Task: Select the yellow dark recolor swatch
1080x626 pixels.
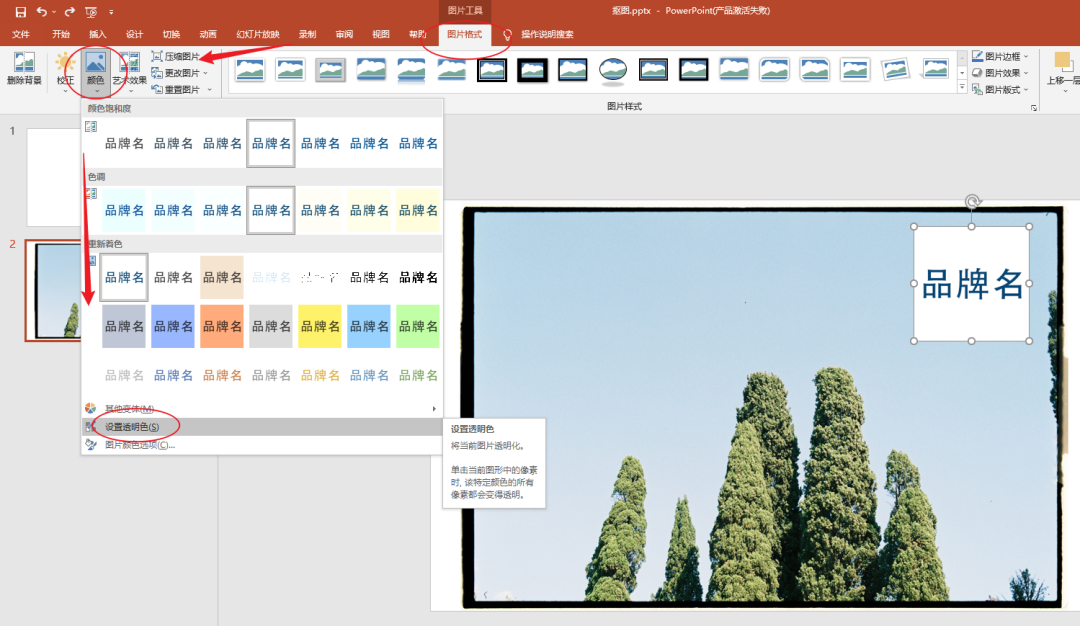Action: 320,326
